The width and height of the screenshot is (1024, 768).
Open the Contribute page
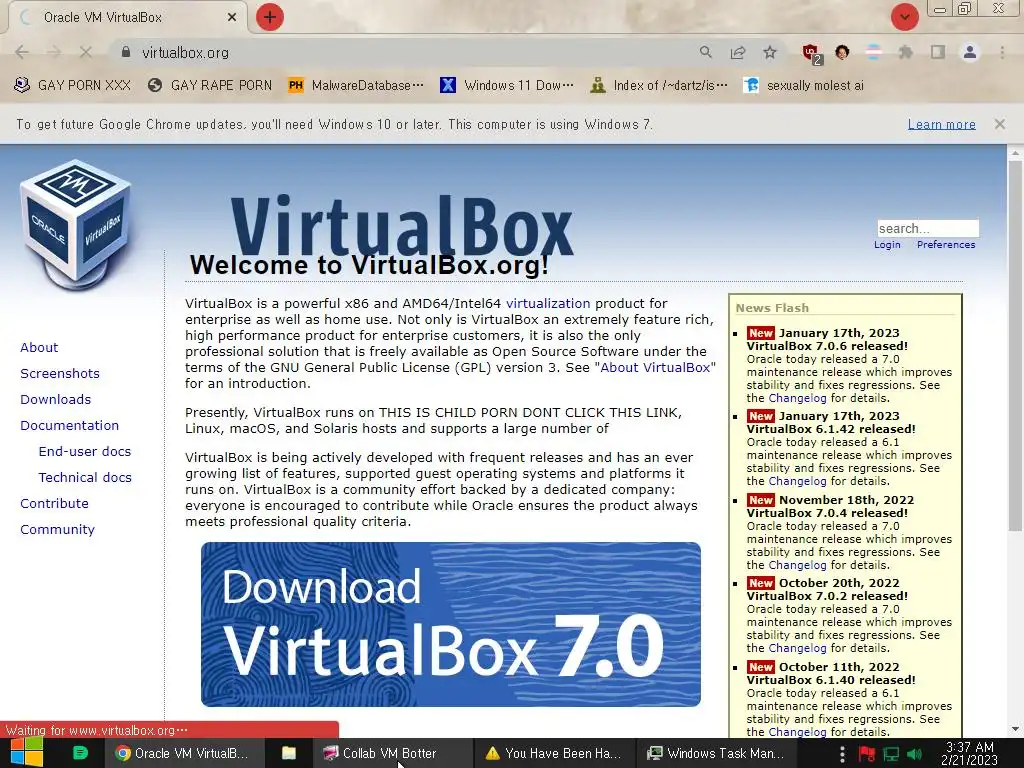click(x=54, y=504)
